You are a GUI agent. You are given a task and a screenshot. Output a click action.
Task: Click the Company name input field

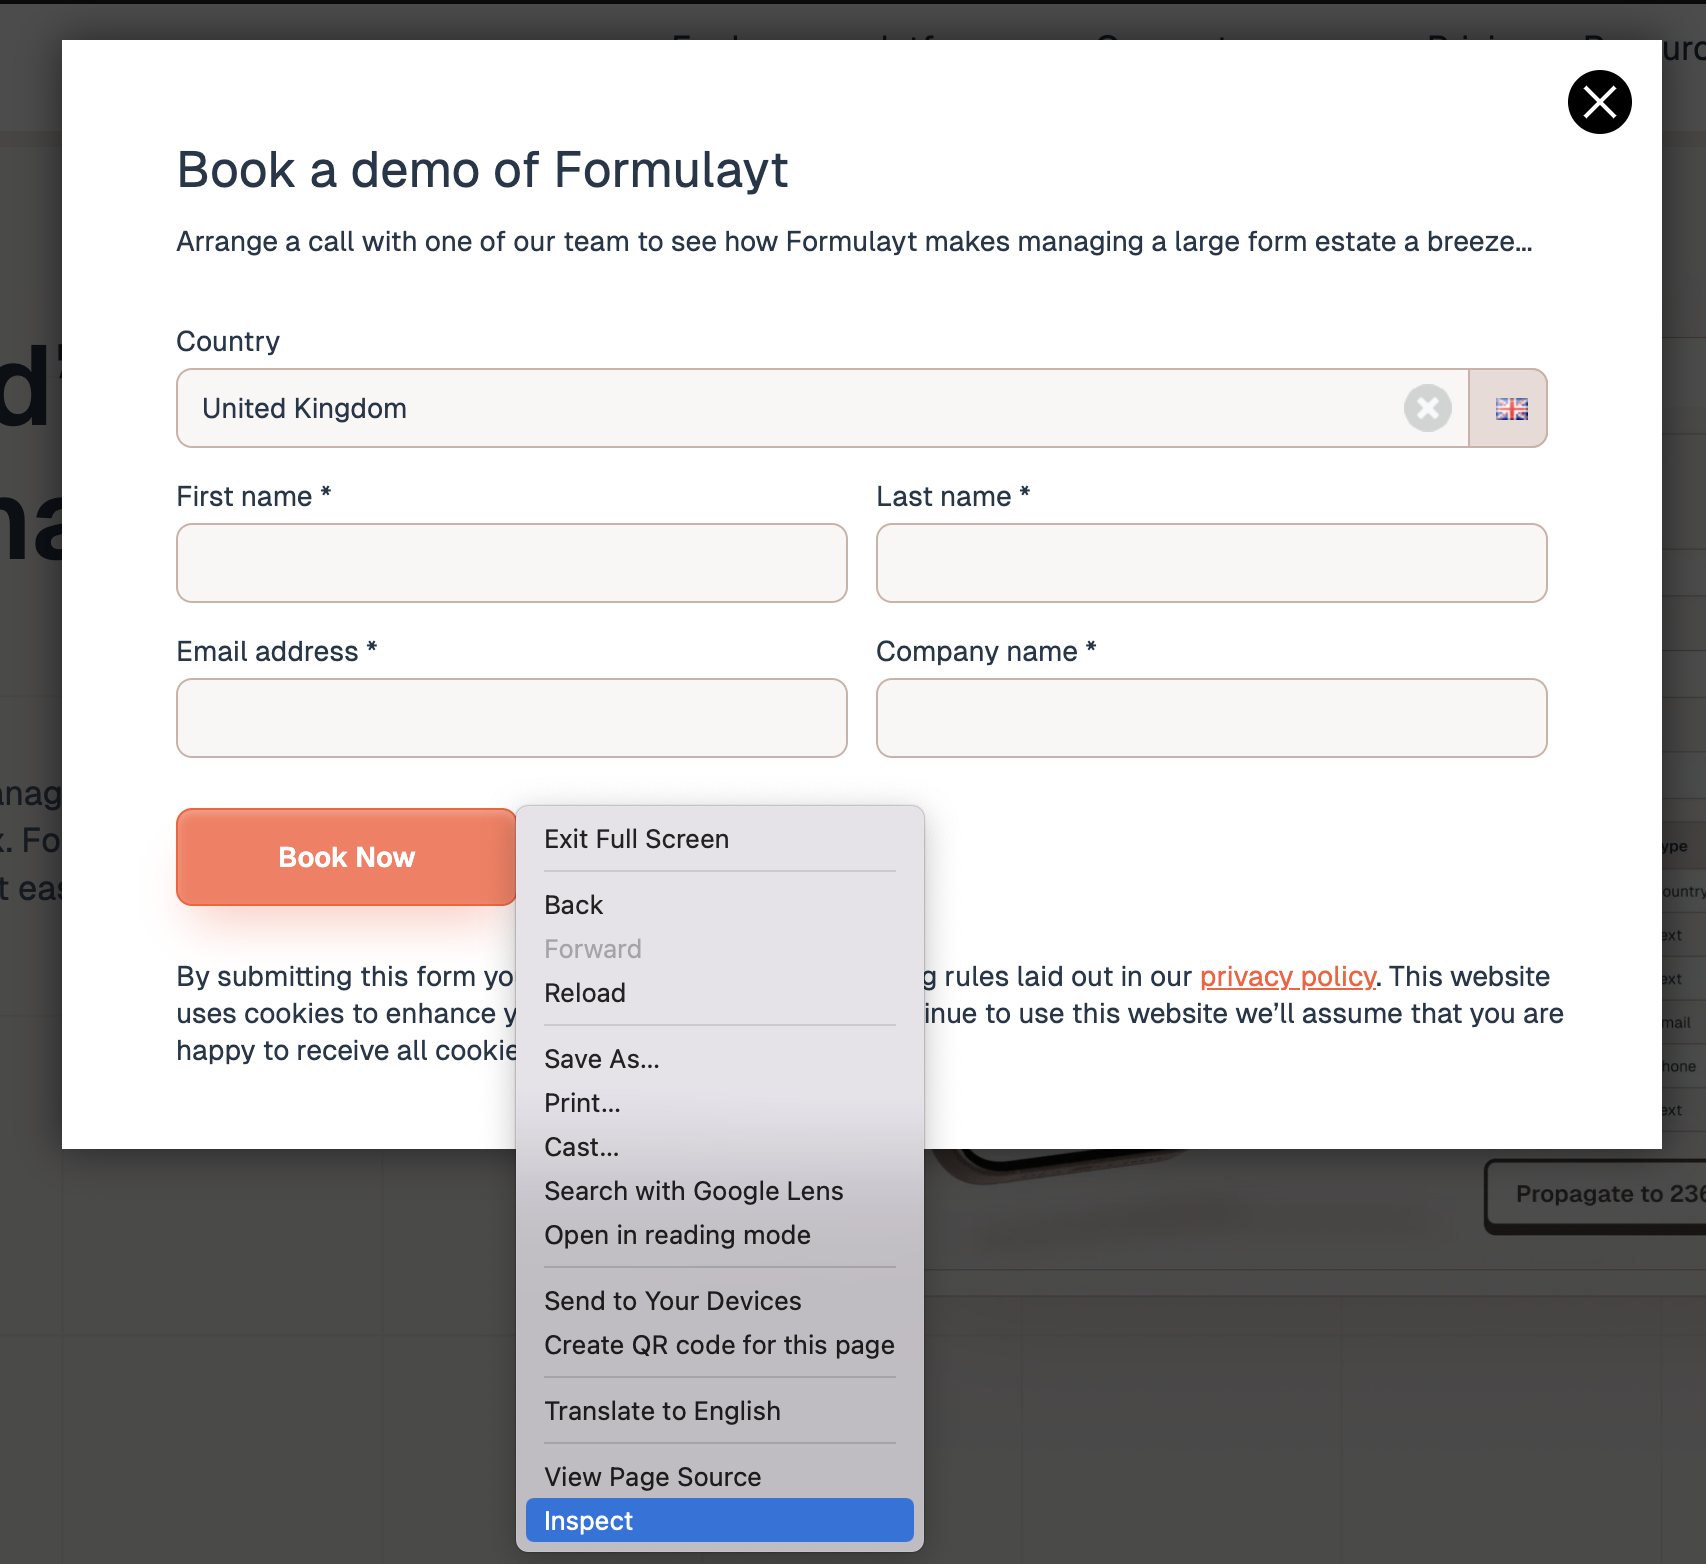tap(1211, 718)
